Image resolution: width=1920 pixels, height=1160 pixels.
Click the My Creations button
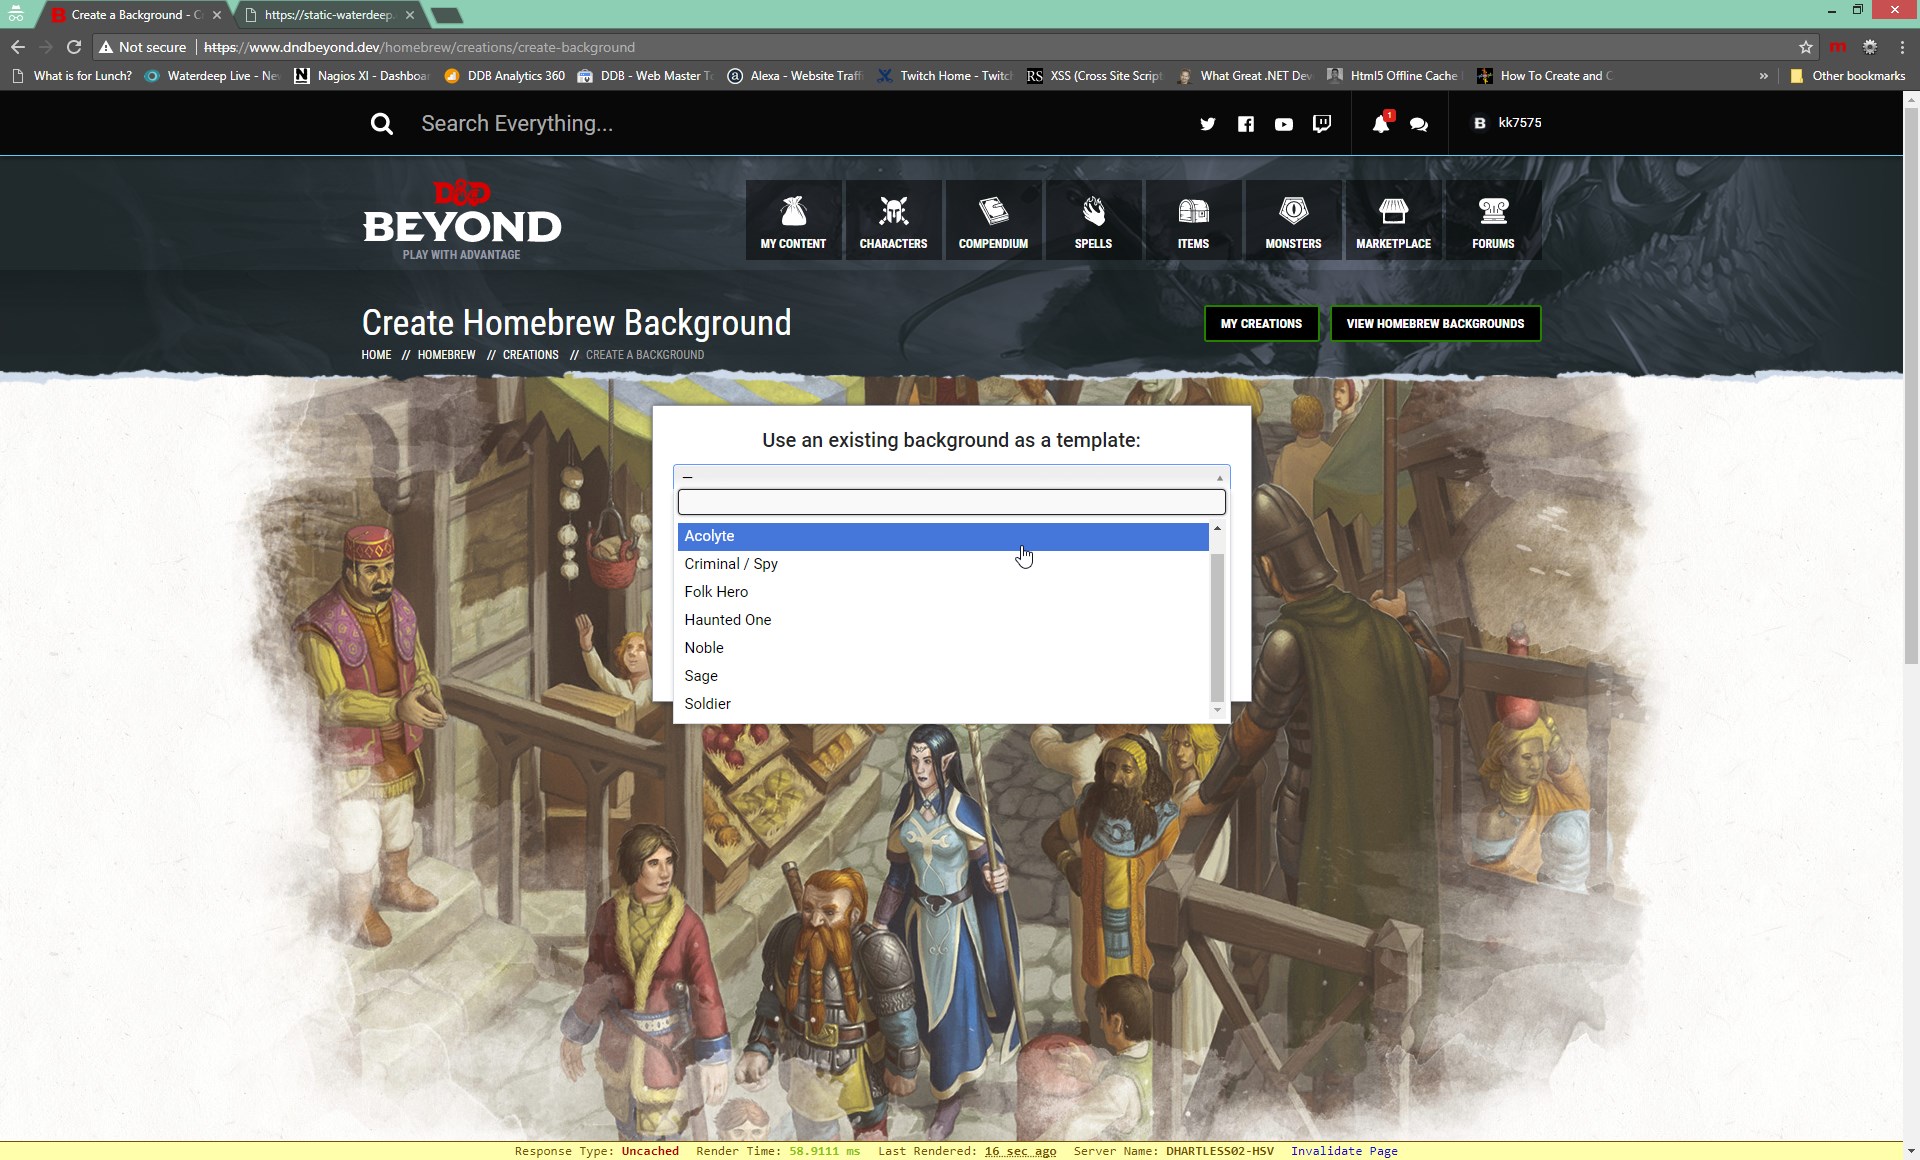(x=1261, y=323)
